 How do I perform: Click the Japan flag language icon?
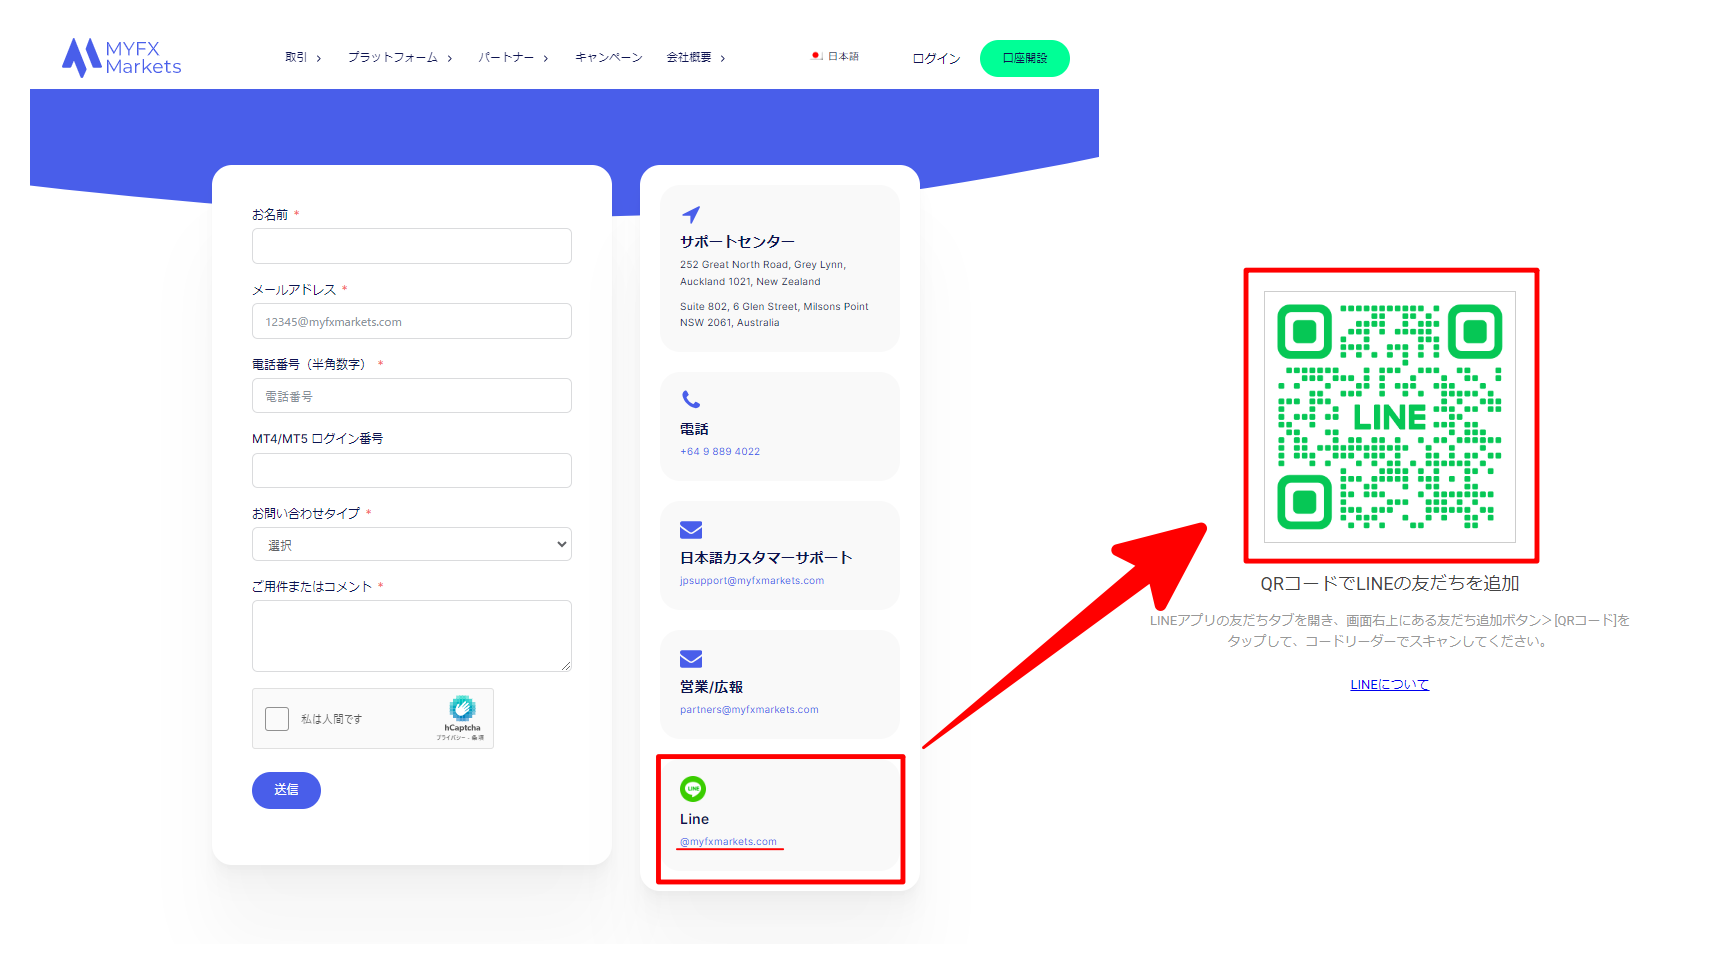click(x=817, y=56)
